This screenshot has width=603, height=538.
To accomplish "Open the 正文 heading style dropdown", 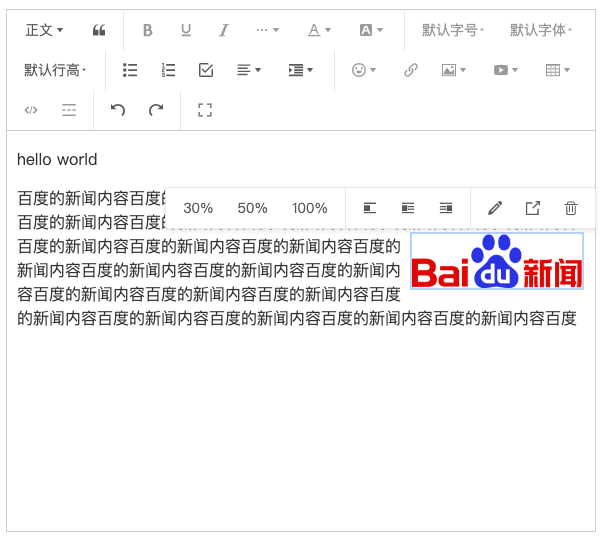I will pos(44,30).
